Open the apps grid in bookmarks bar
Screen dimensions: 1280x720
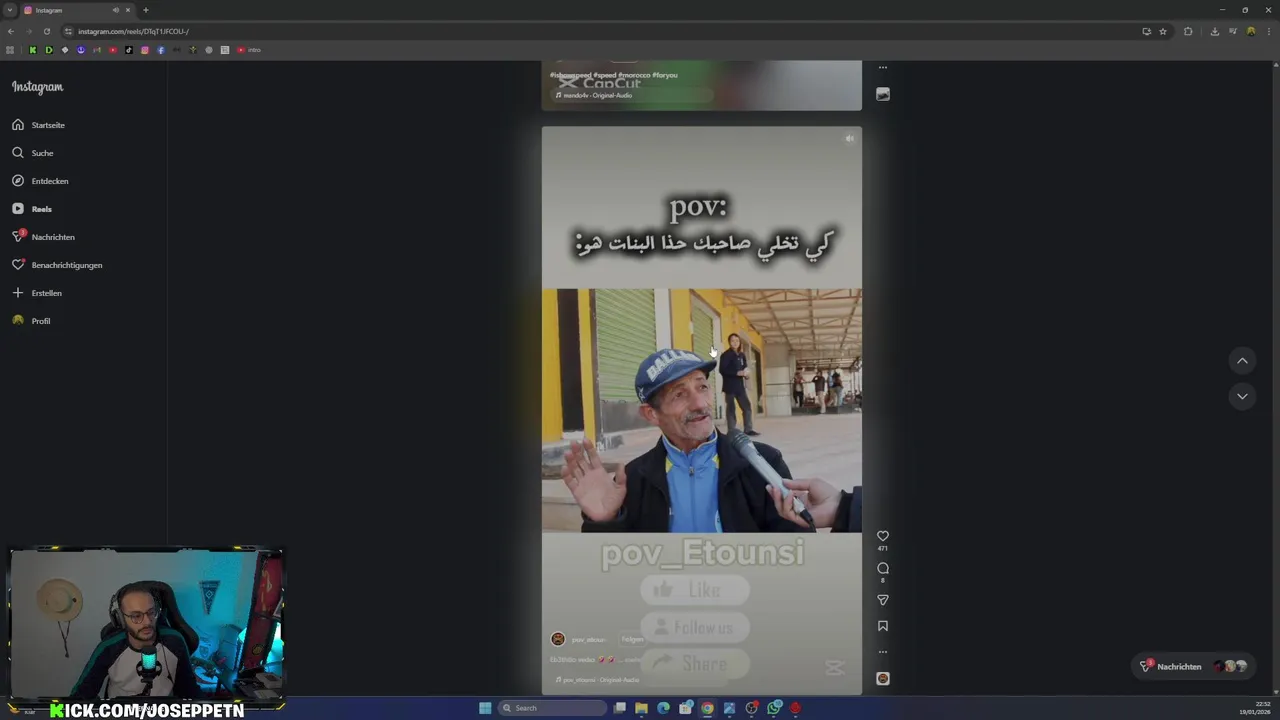tap(10, 50)
